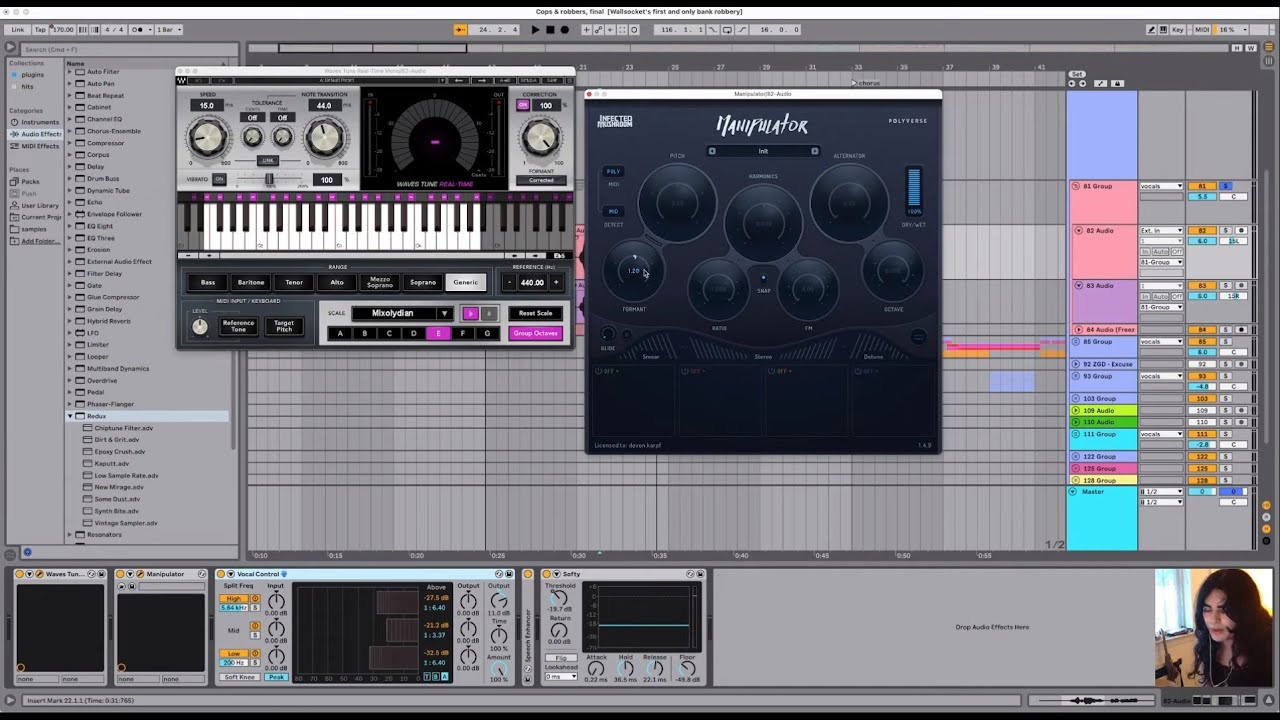1280x720 pixels.
Task: Arm the transport Record button
Action: 564,30
